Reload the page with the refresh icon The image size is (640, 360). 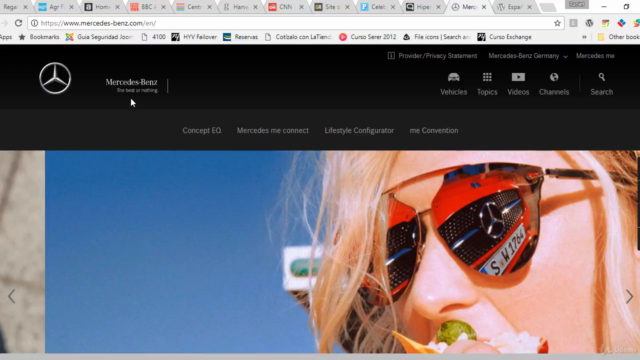click(18, 23)
